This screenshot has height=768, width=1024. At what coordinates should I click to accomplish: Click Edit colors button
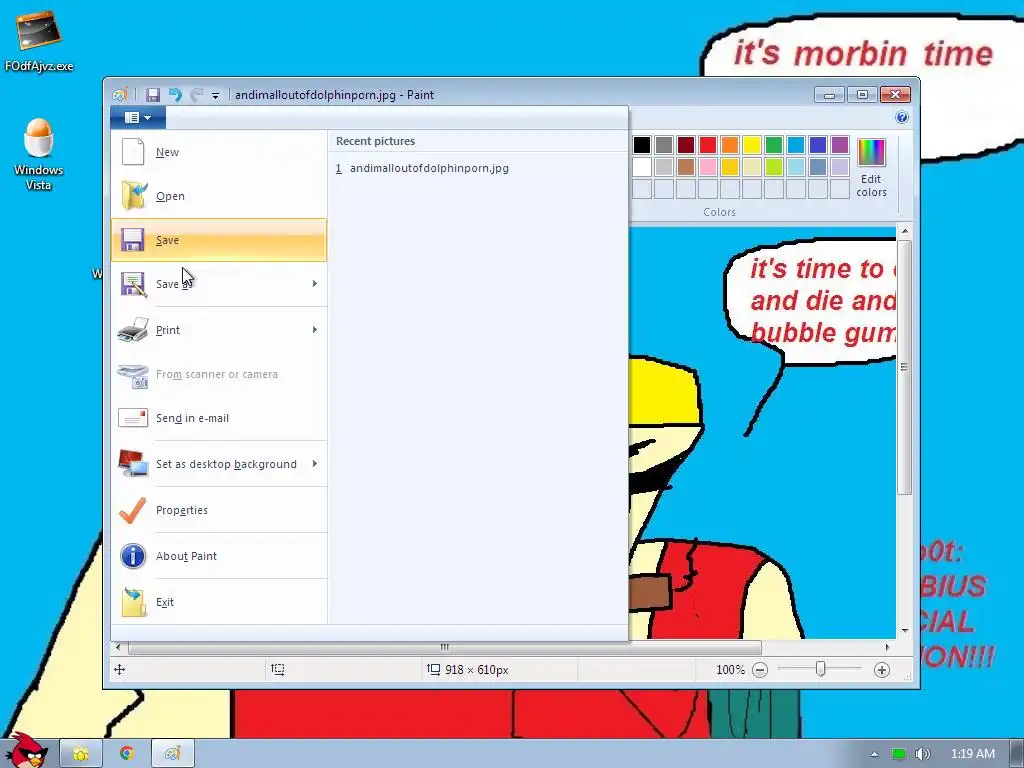point(871,168)
